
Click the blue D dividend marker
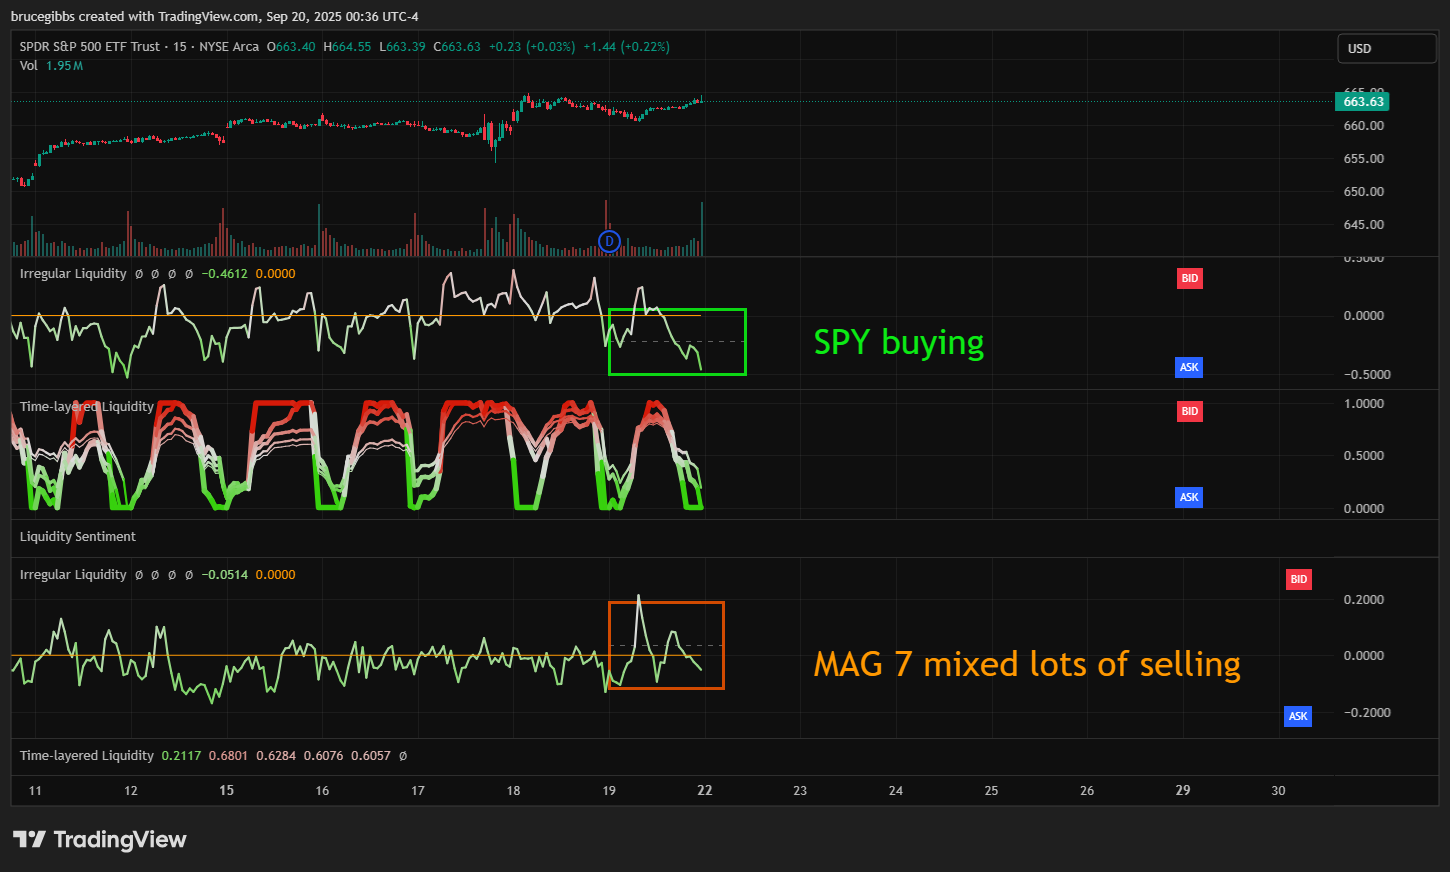point(609,241)
